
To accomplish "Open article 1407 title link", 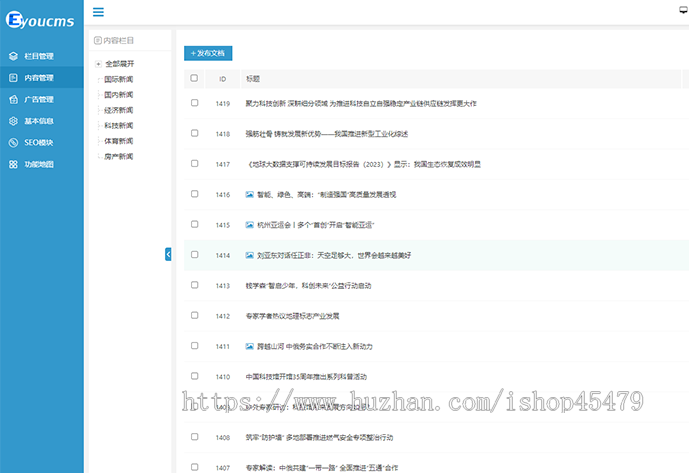I will [322, 468].
